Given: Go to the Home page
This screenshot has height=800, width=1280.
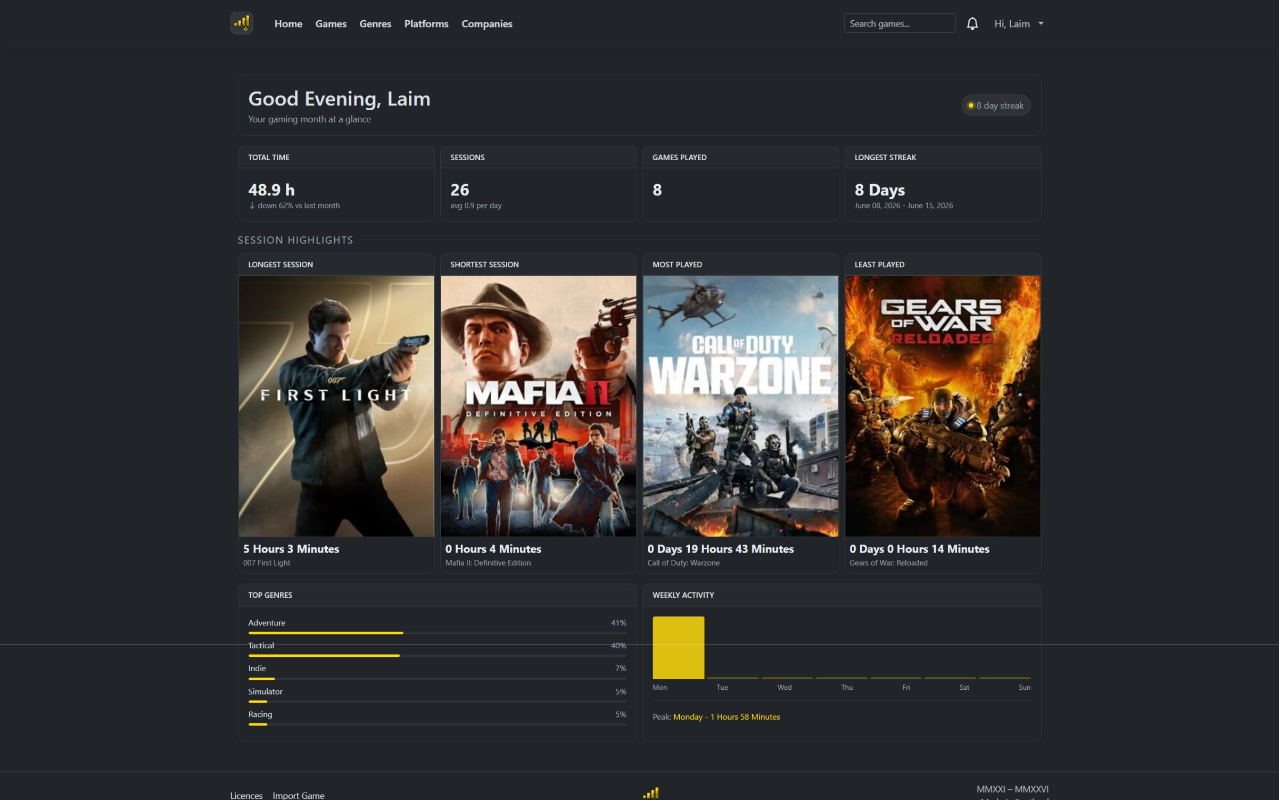Looking at the screenshot, I should 288,24.
